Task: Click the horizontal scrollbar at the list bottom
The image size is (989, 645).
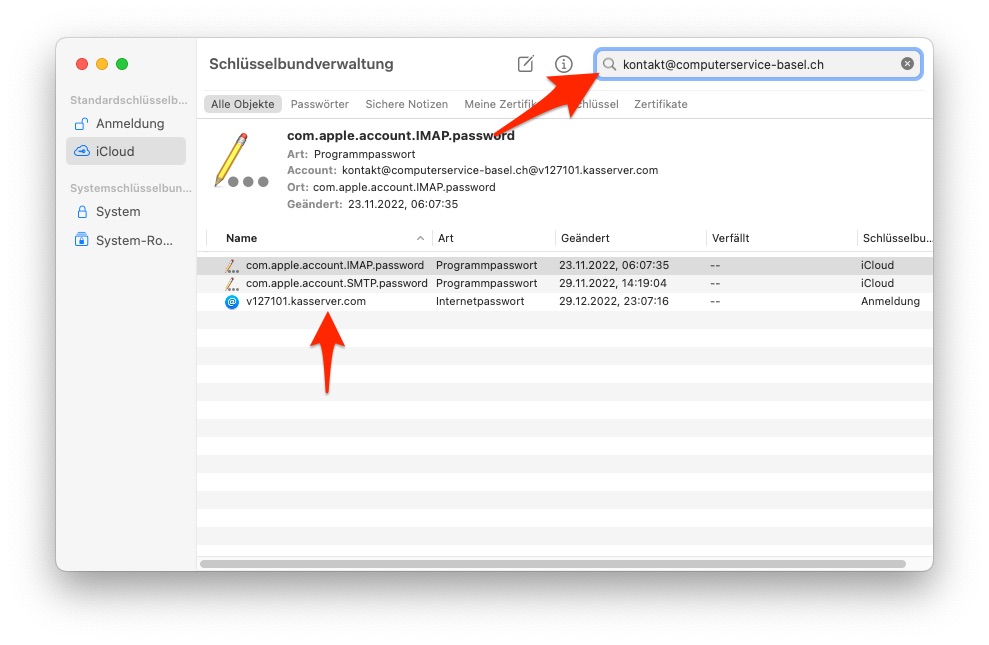Action: [x=553, y=564]
